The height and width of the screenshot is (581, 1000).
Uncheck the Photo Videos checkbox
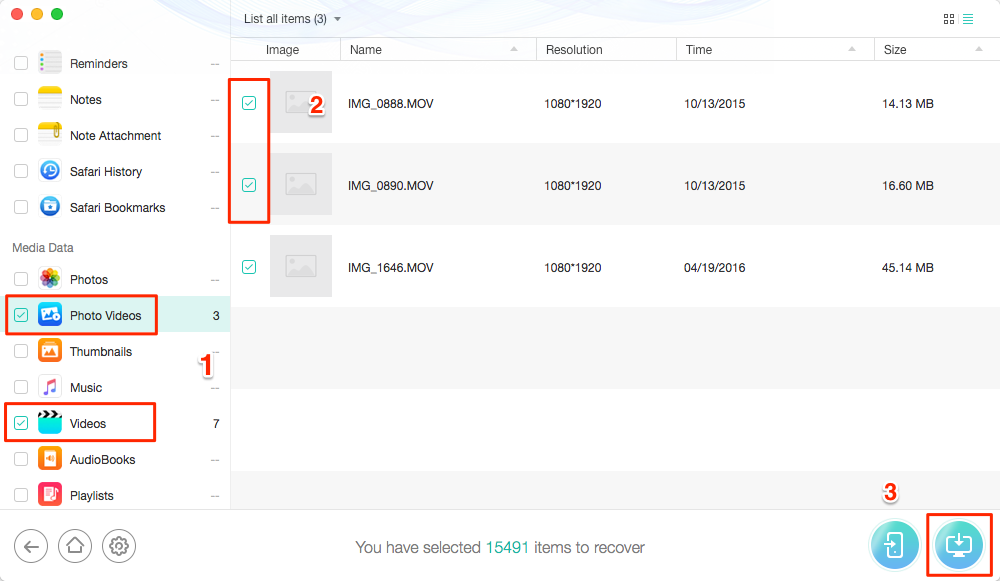click(x=21, y=315)
